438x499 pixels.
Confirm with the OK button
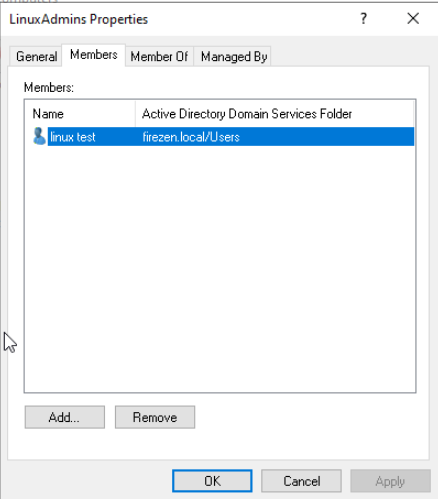tap(212, 481)
